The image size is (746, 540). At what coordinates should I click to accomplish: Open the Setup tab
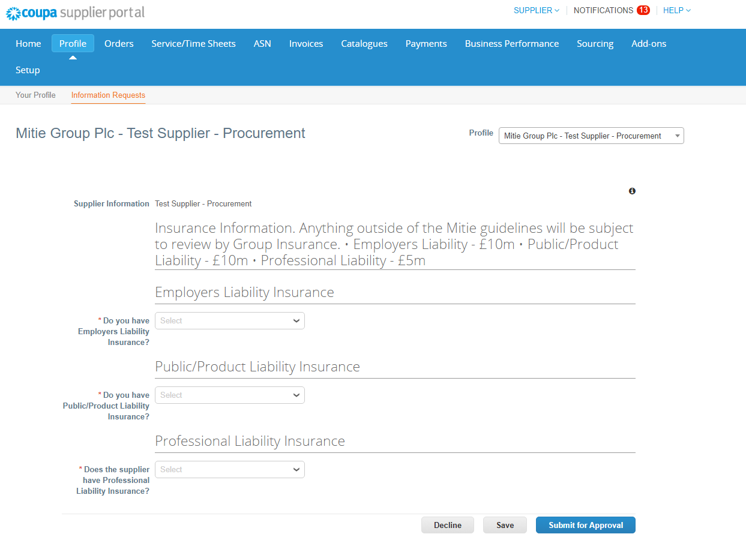point(28,69)
